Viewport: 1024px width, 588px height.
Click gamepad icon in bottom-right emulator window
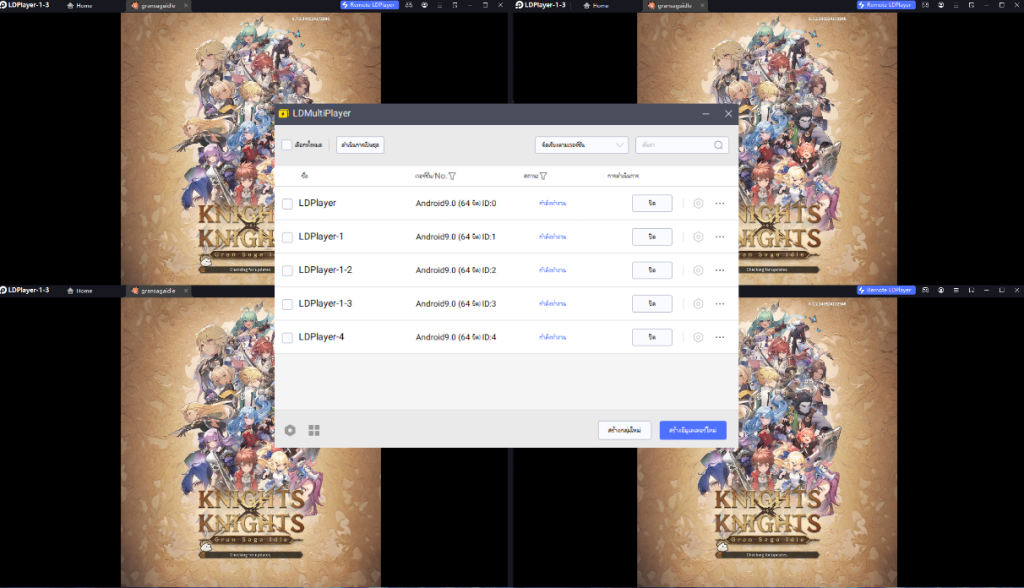[x=925, y=290]
